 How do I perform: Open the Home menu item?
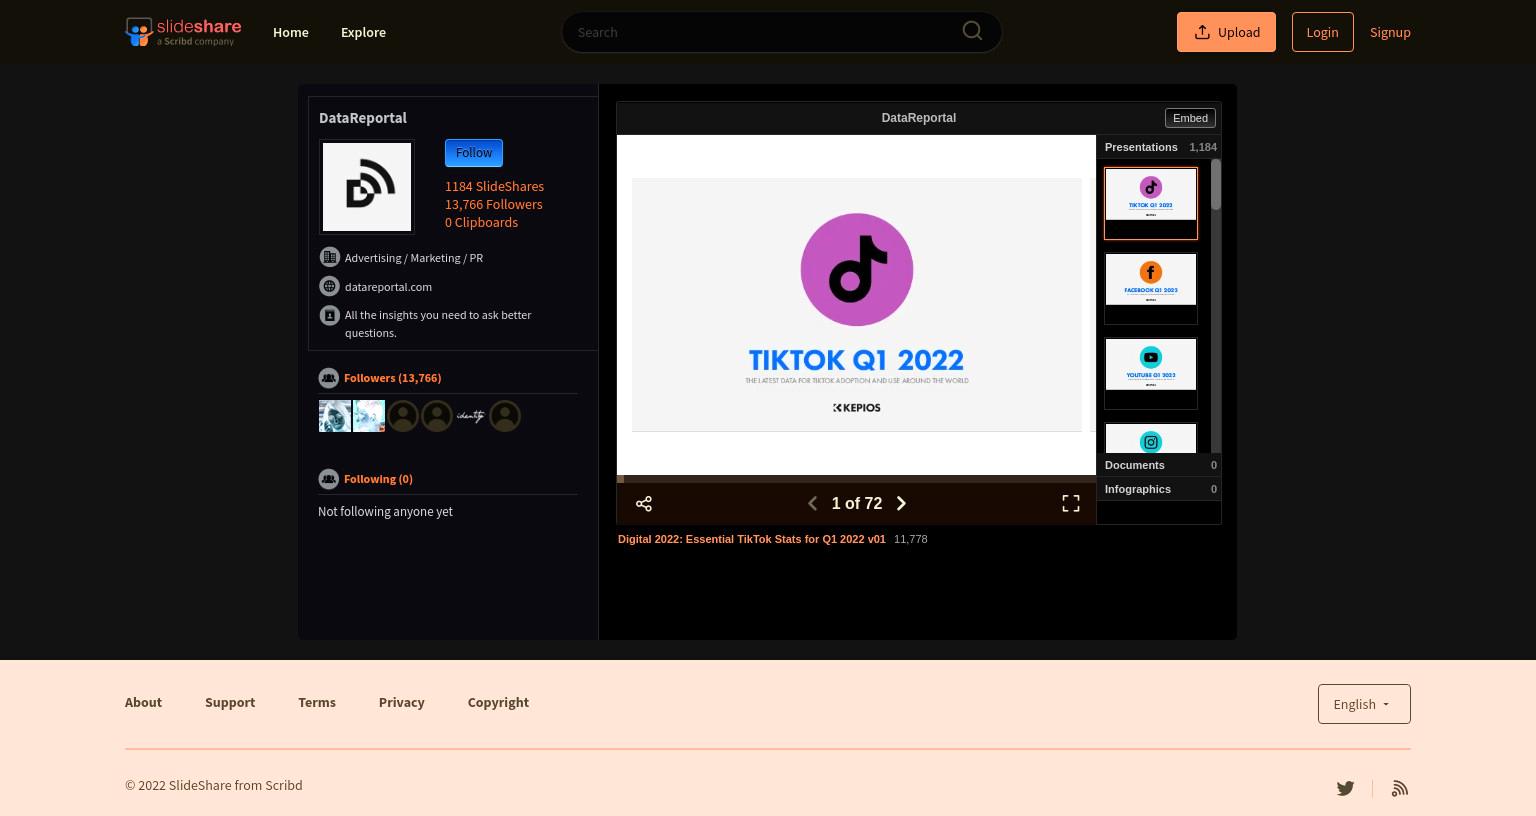click(291, 32)
